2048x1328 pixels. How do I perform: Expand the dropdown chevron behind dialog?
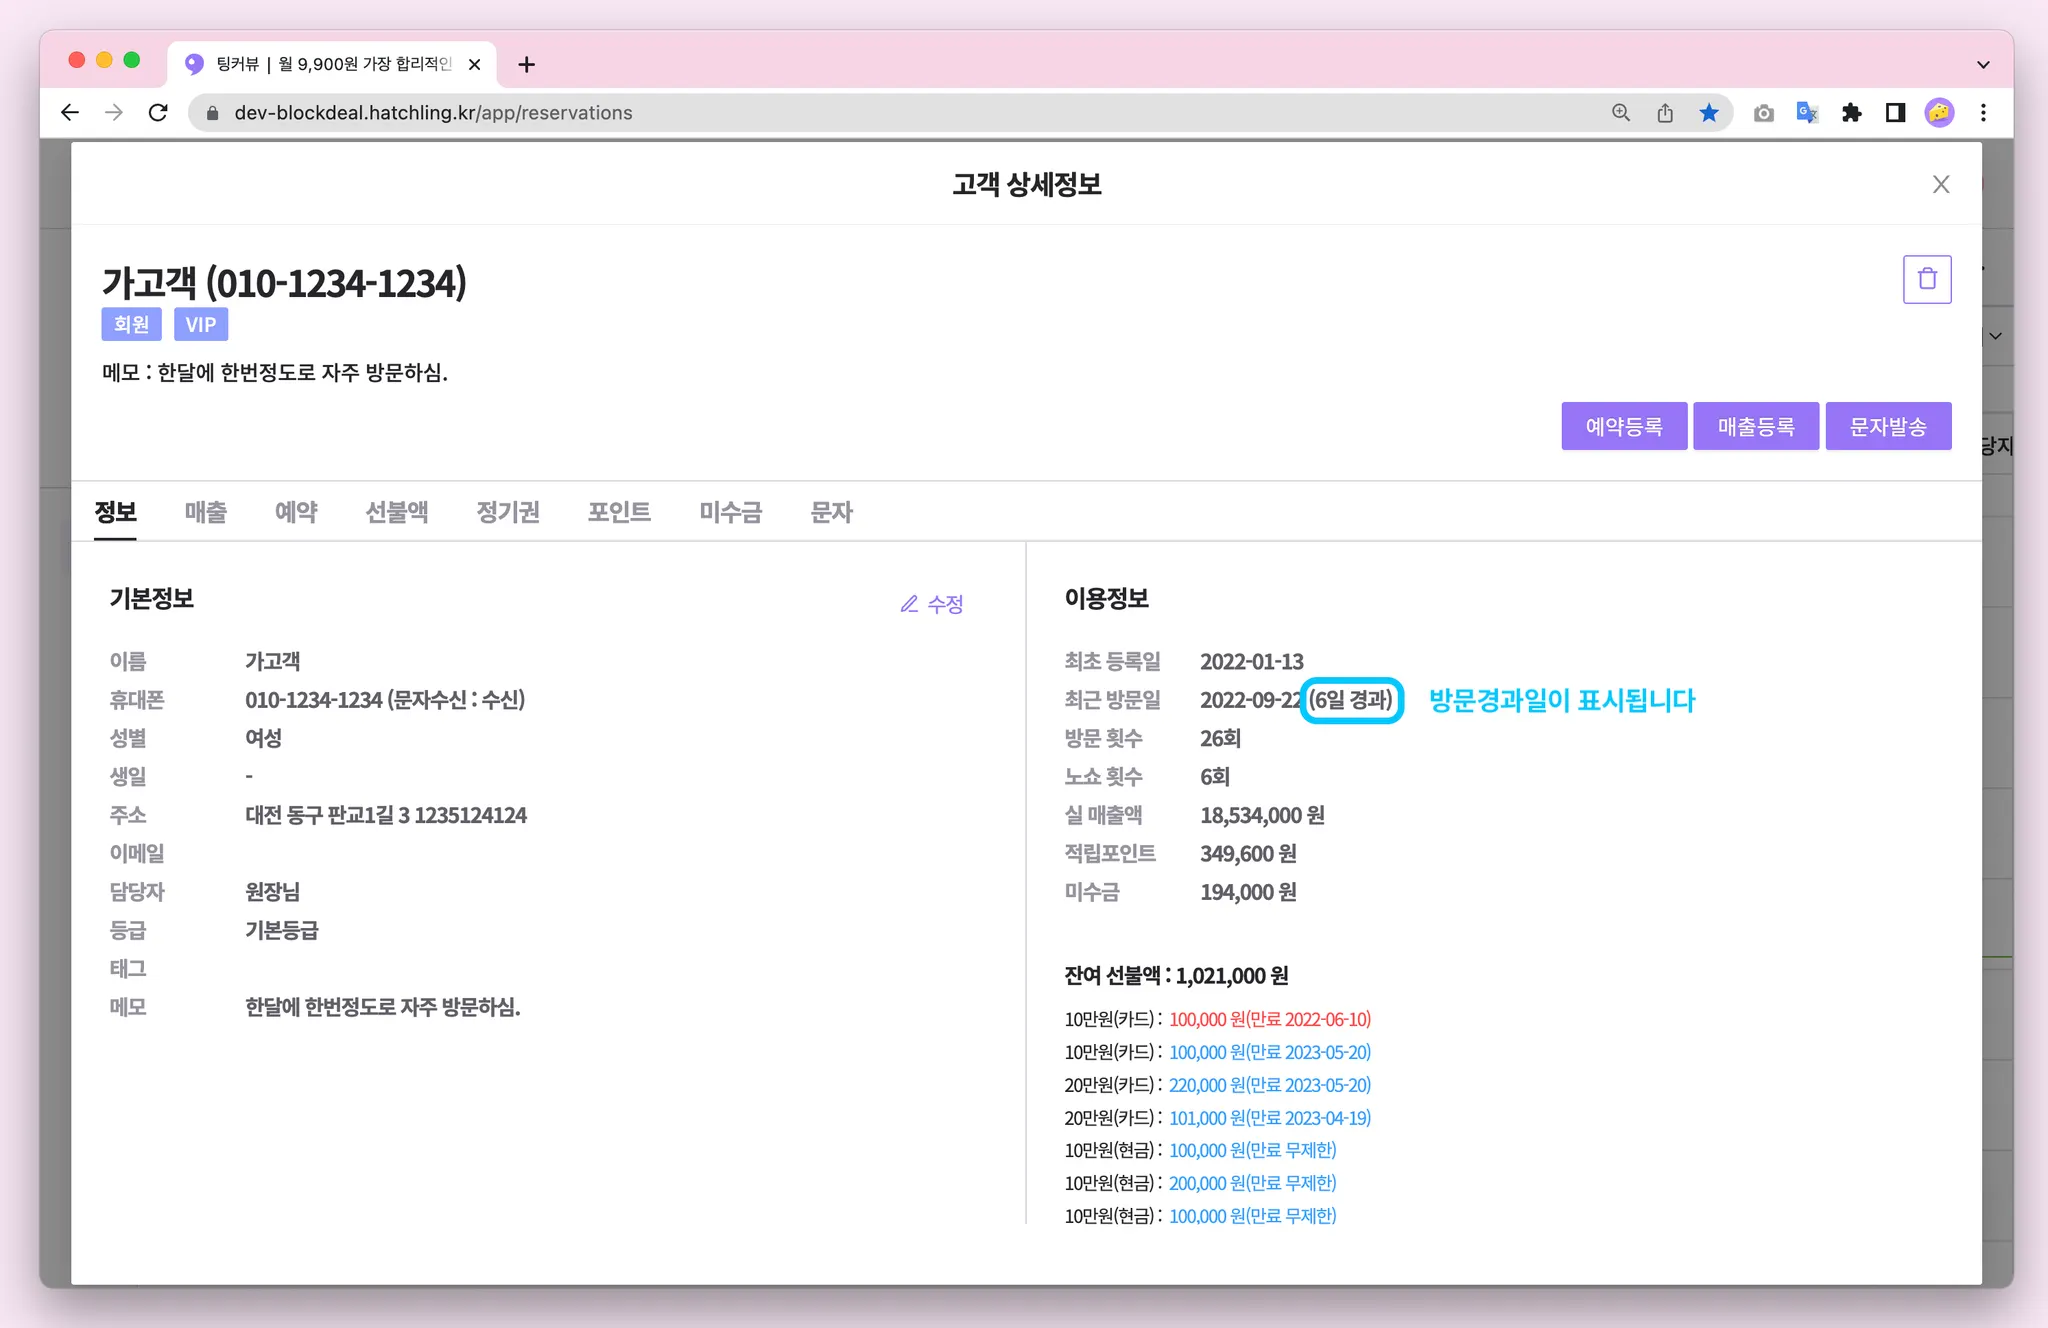click(1995, 336)
